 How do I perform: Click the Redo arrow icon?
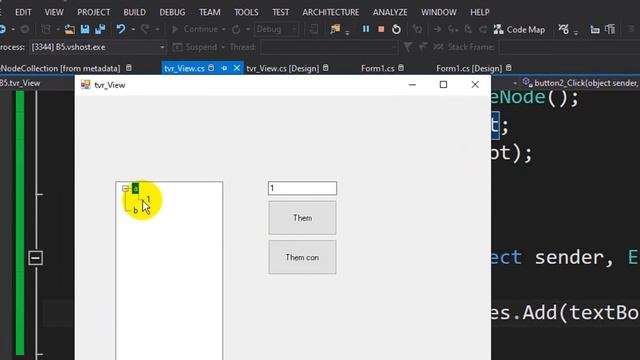pyautogui.click(x=145, y=29)
